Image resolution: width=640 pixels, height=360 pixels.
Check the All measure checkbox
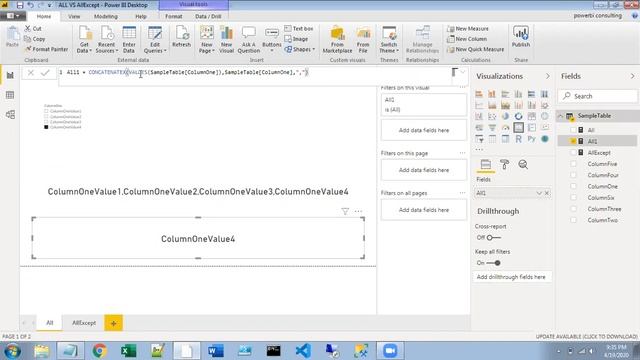[x=573, y=130]
